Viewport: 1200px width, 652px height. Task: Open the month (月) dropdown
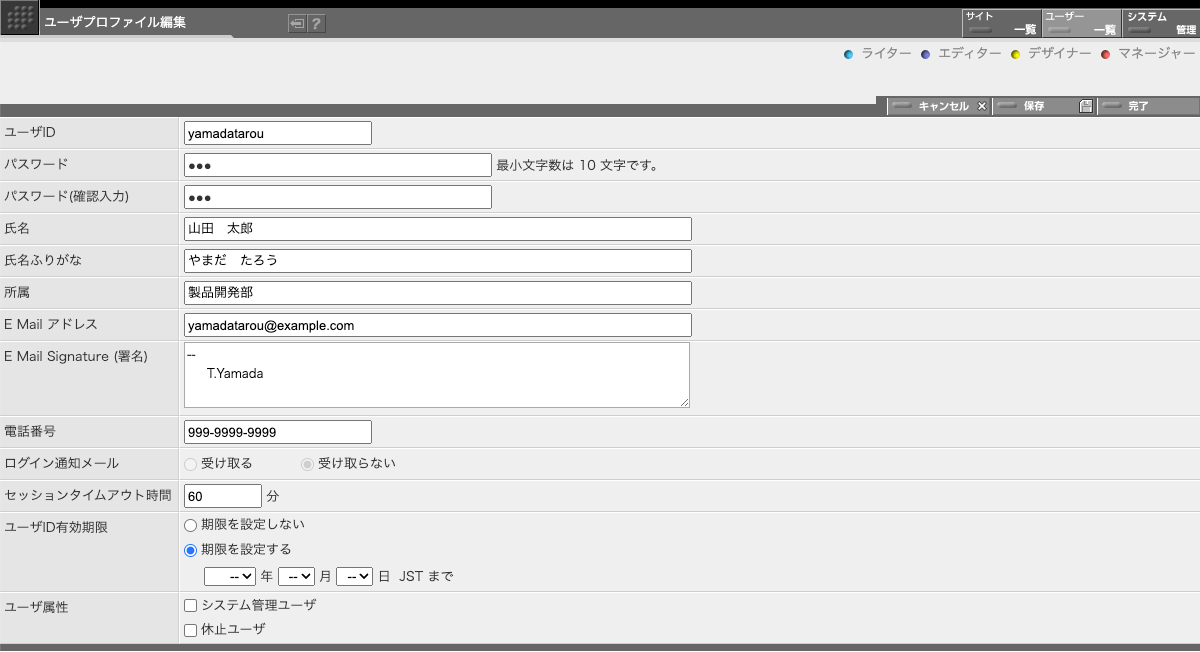tap(296, 576)
